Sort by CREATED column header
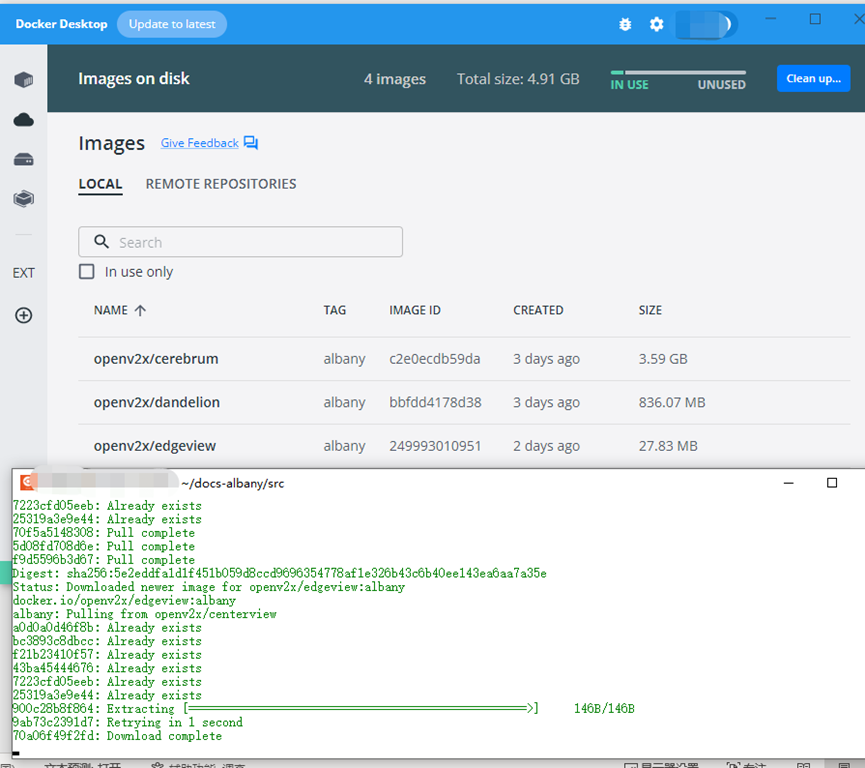This screenshot has height=768, width=865. point(538,310)
